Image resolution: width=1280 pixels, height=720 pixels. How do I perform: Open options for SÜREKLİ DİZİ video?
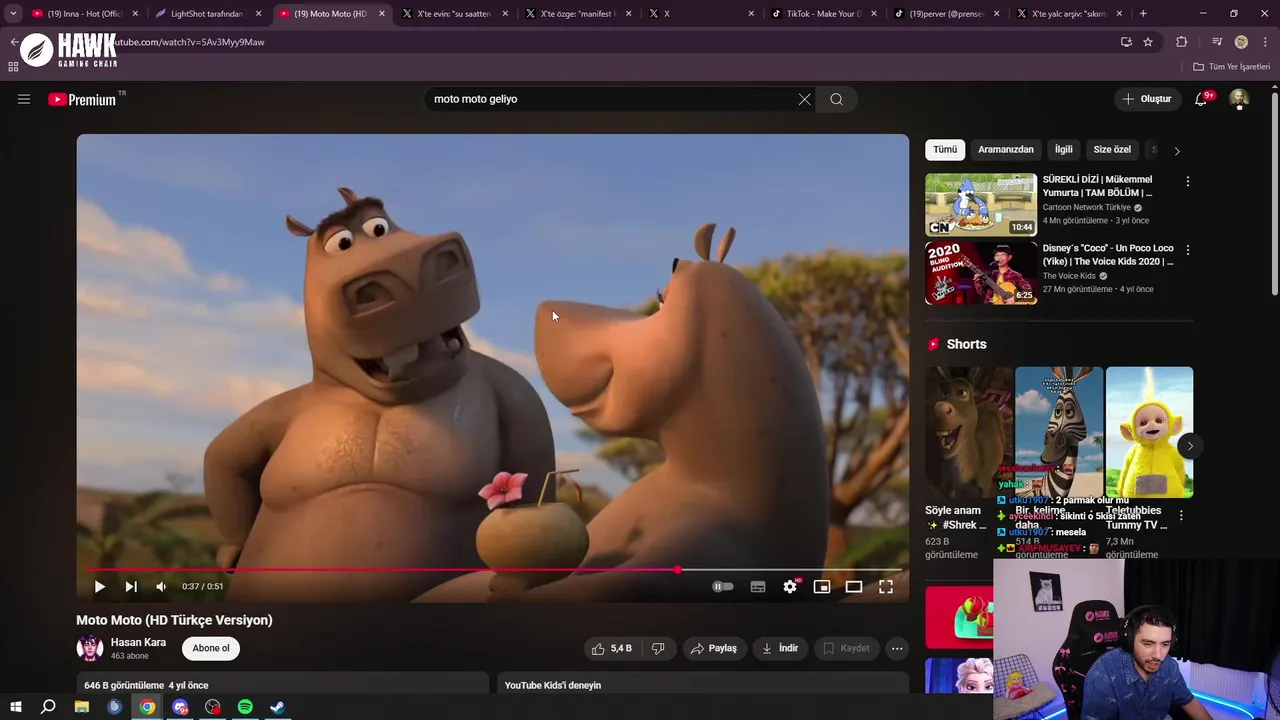tap(1188, 182)
